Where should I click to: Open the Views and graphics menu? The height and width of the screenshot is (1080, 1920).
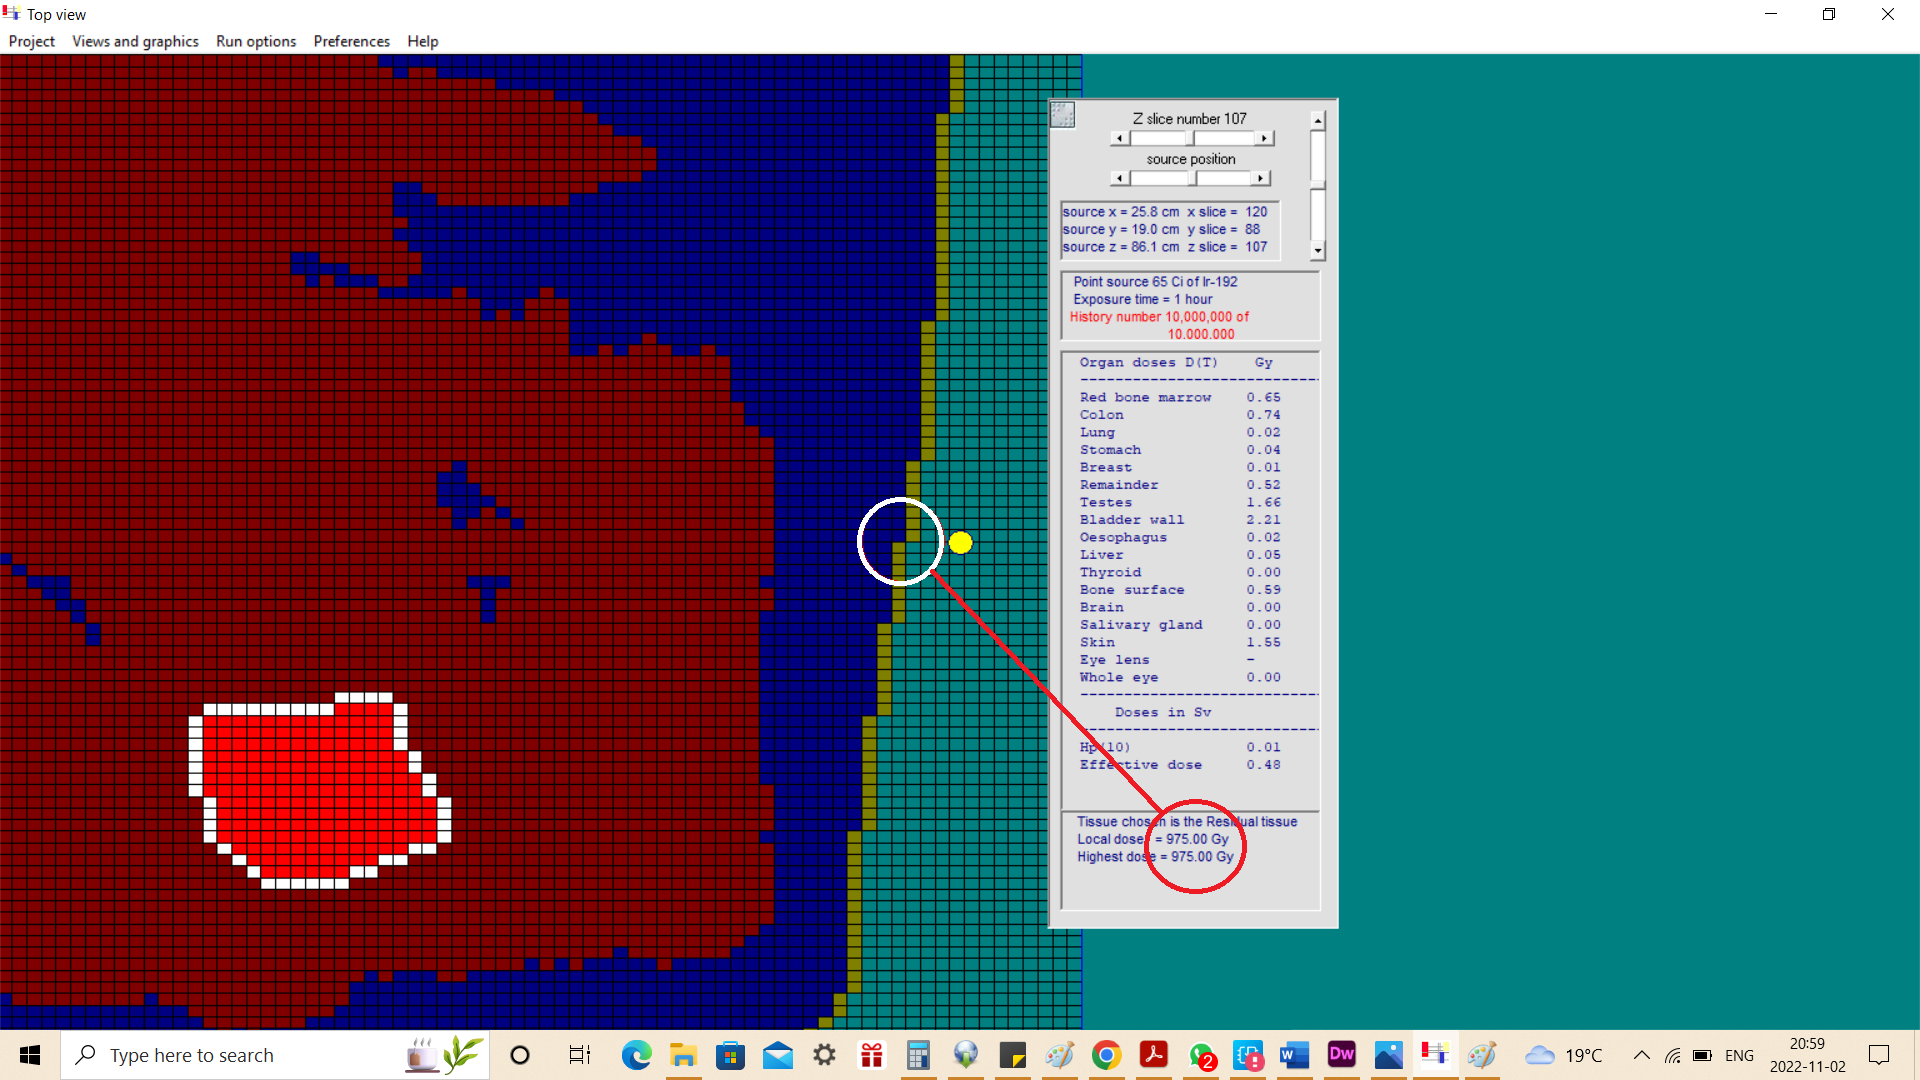pyautogui.click(x=135, y=41)
